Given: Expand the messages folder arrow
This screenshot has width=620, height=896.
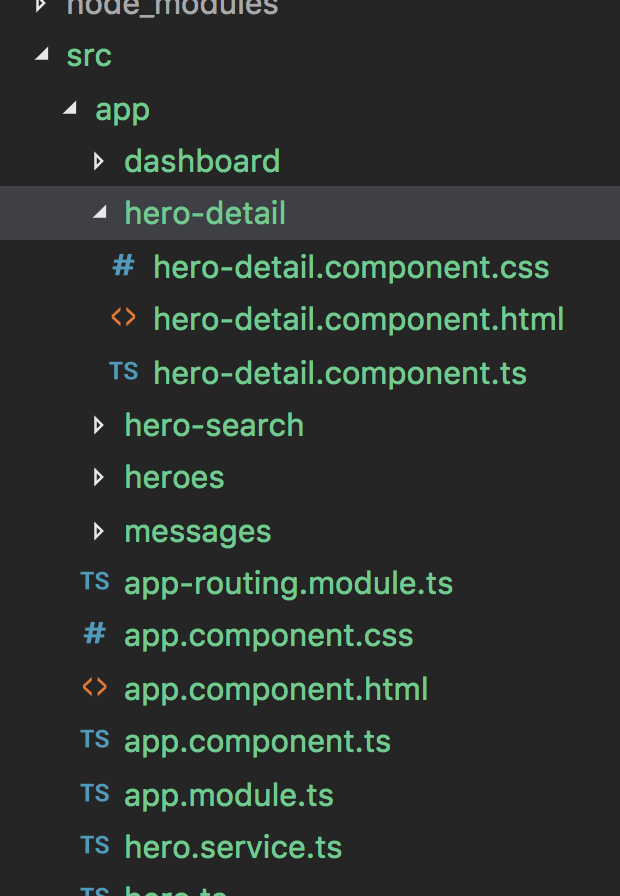Looking at the screenshot, I should point(98,531).
